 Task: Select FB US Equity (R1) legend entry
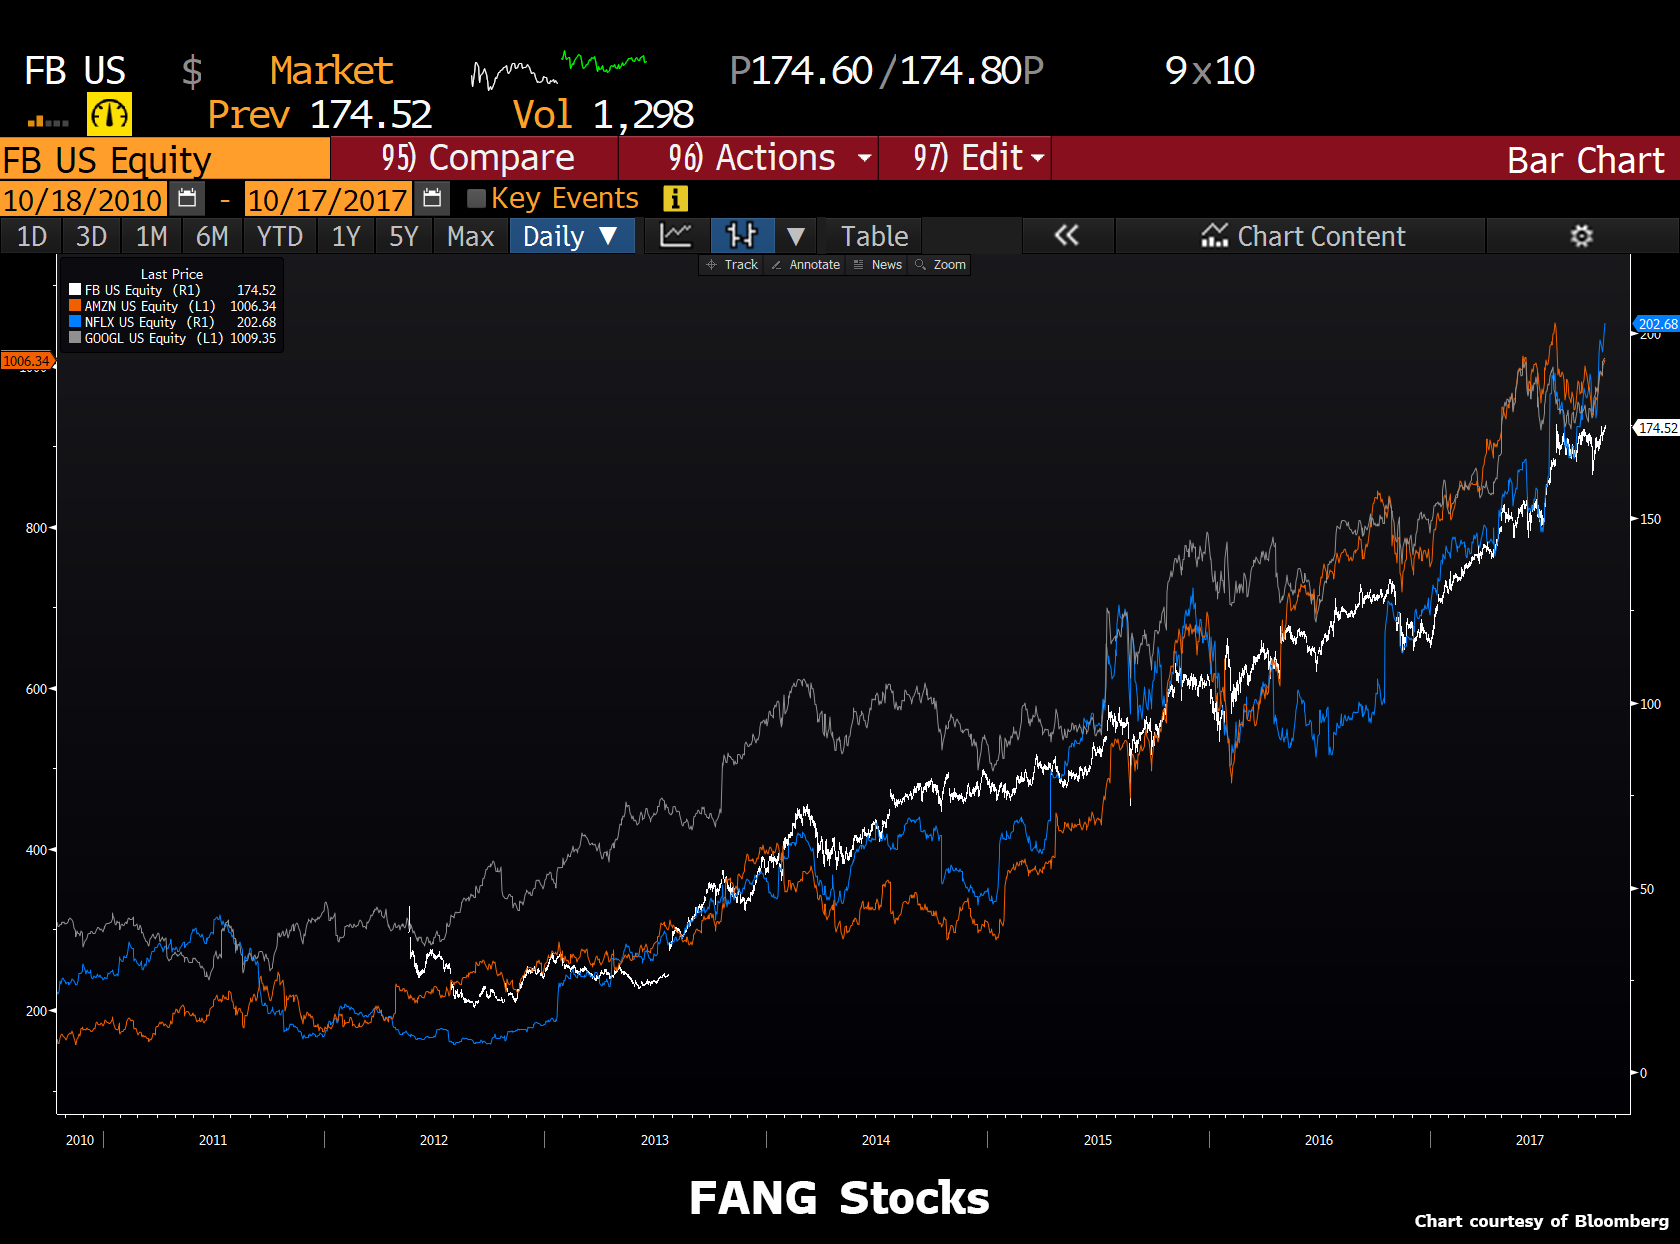pos(172,290)
